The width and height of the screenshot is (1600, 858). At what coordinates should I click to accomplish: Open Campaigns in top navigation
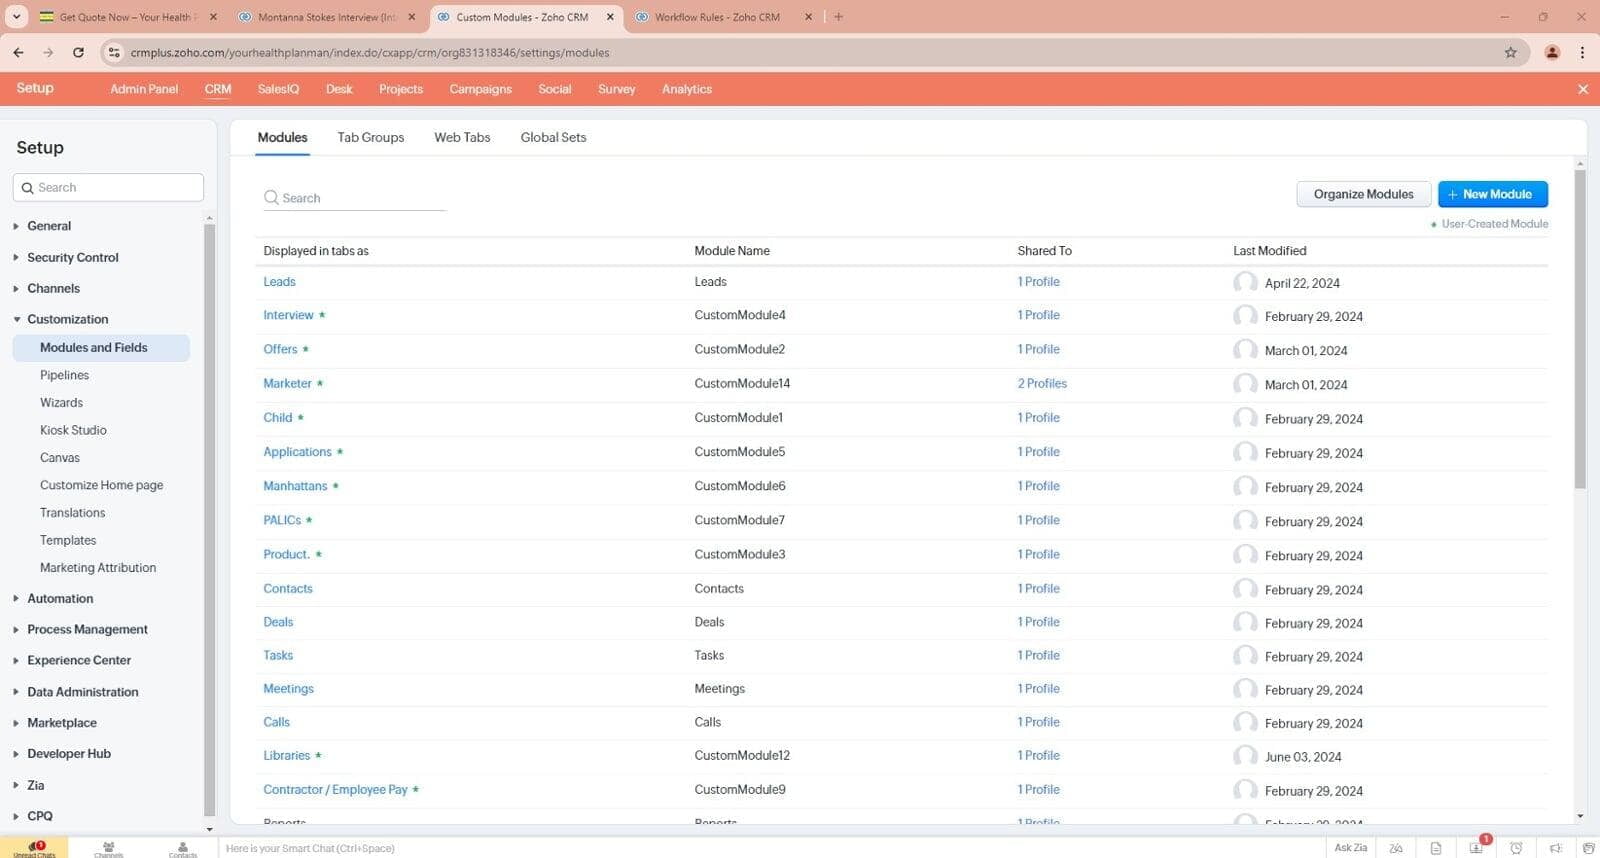[480, 89]
